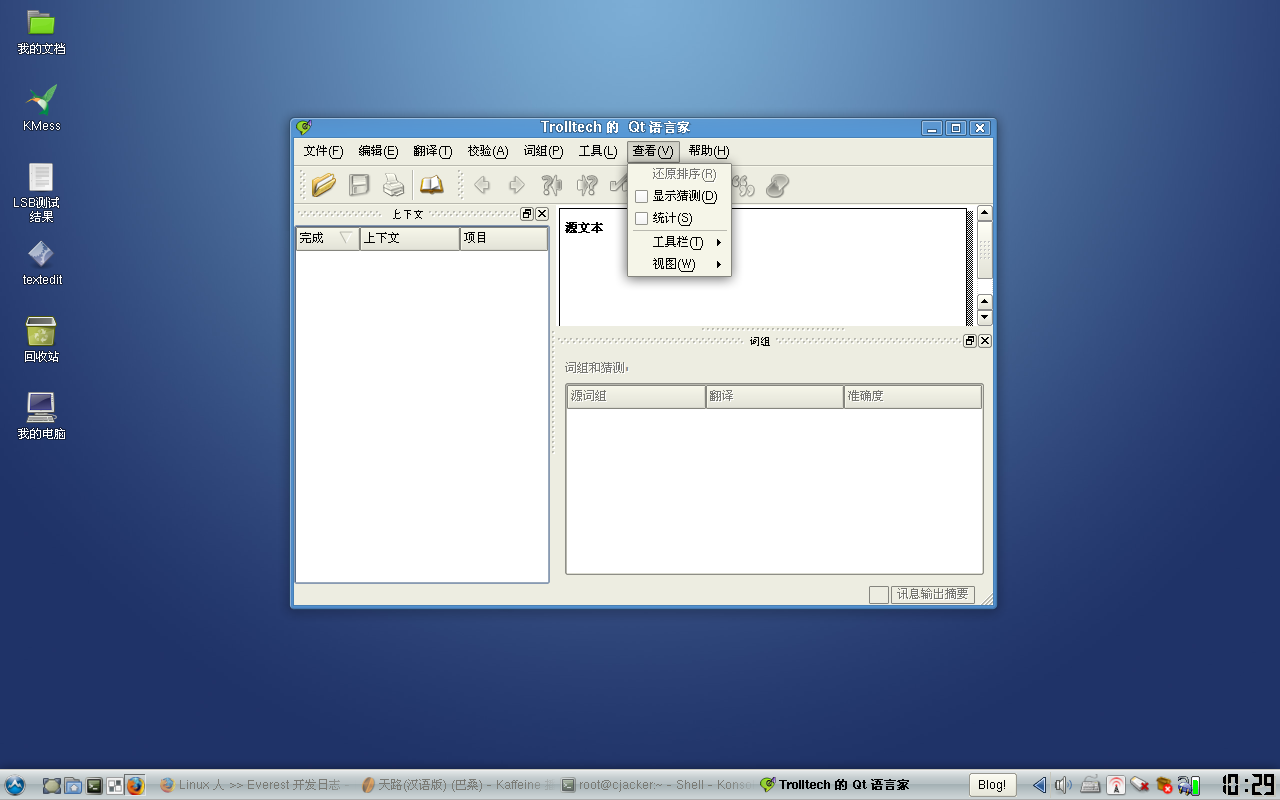Click the tray hide arrow icon
The width and height of the screenshot is (1280, 800).
(x=1039, y=785)
